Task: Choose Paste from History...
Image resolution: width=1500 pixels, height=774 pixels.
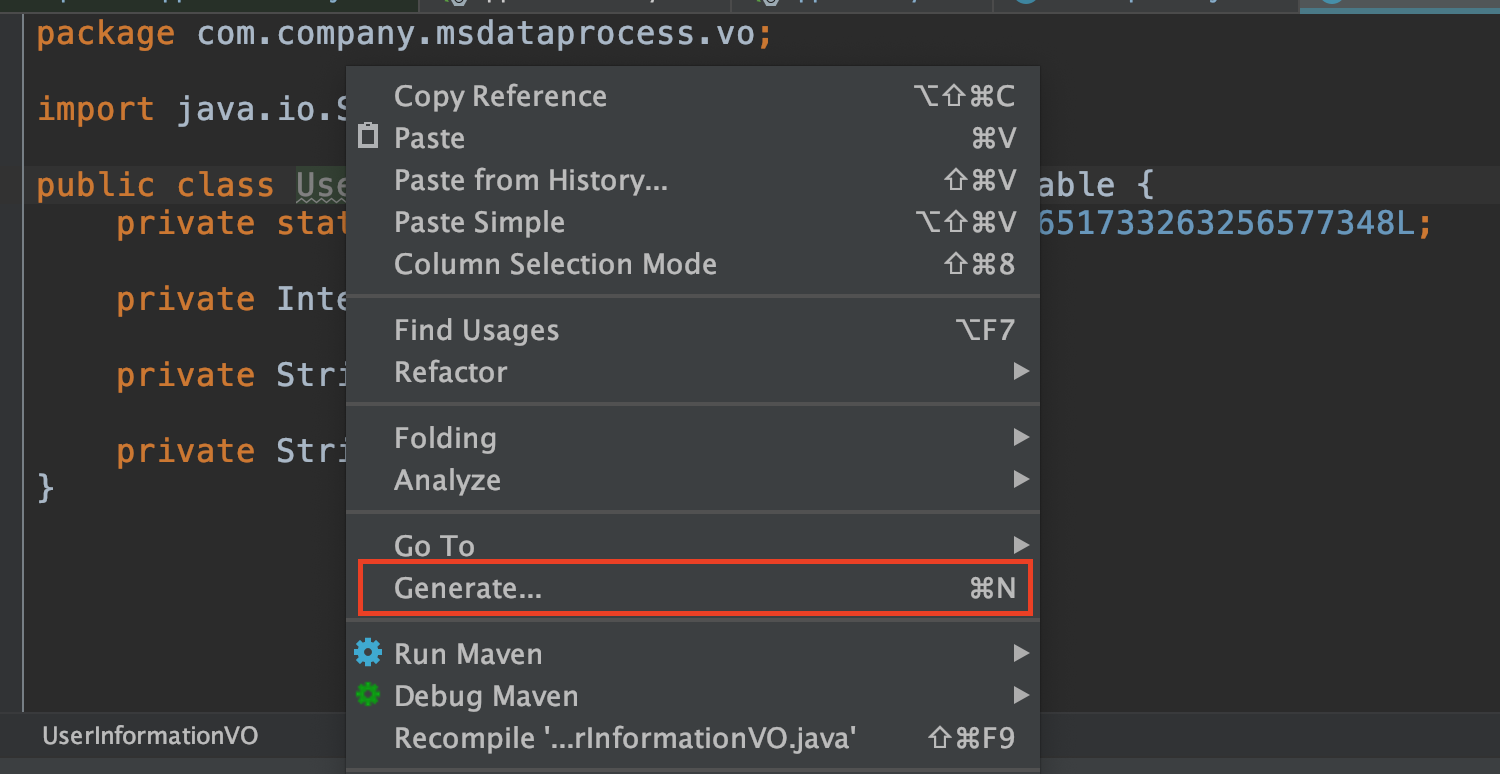Action: tap(531, 180)
